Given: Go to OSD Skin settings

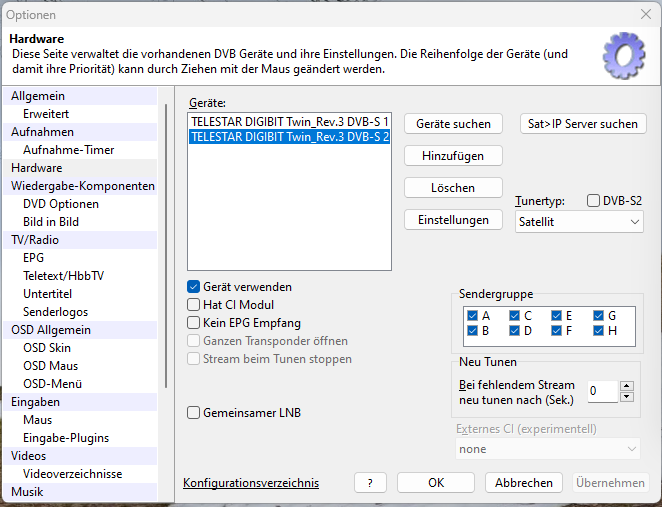Looking at the screenshot, I should pyautogui.click(x=47, y=348).
